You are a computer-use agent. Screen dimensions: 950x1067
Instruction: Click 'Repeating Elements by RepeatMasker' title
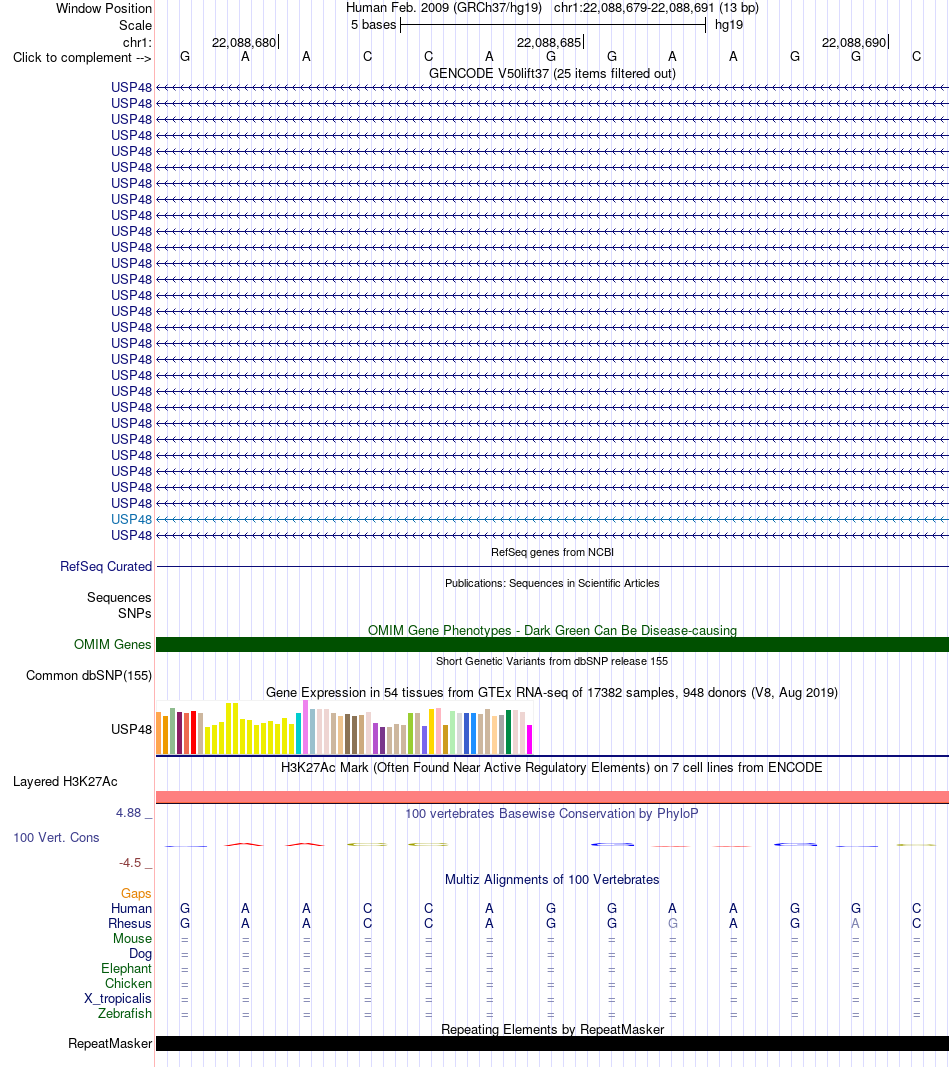[552, 1030]
